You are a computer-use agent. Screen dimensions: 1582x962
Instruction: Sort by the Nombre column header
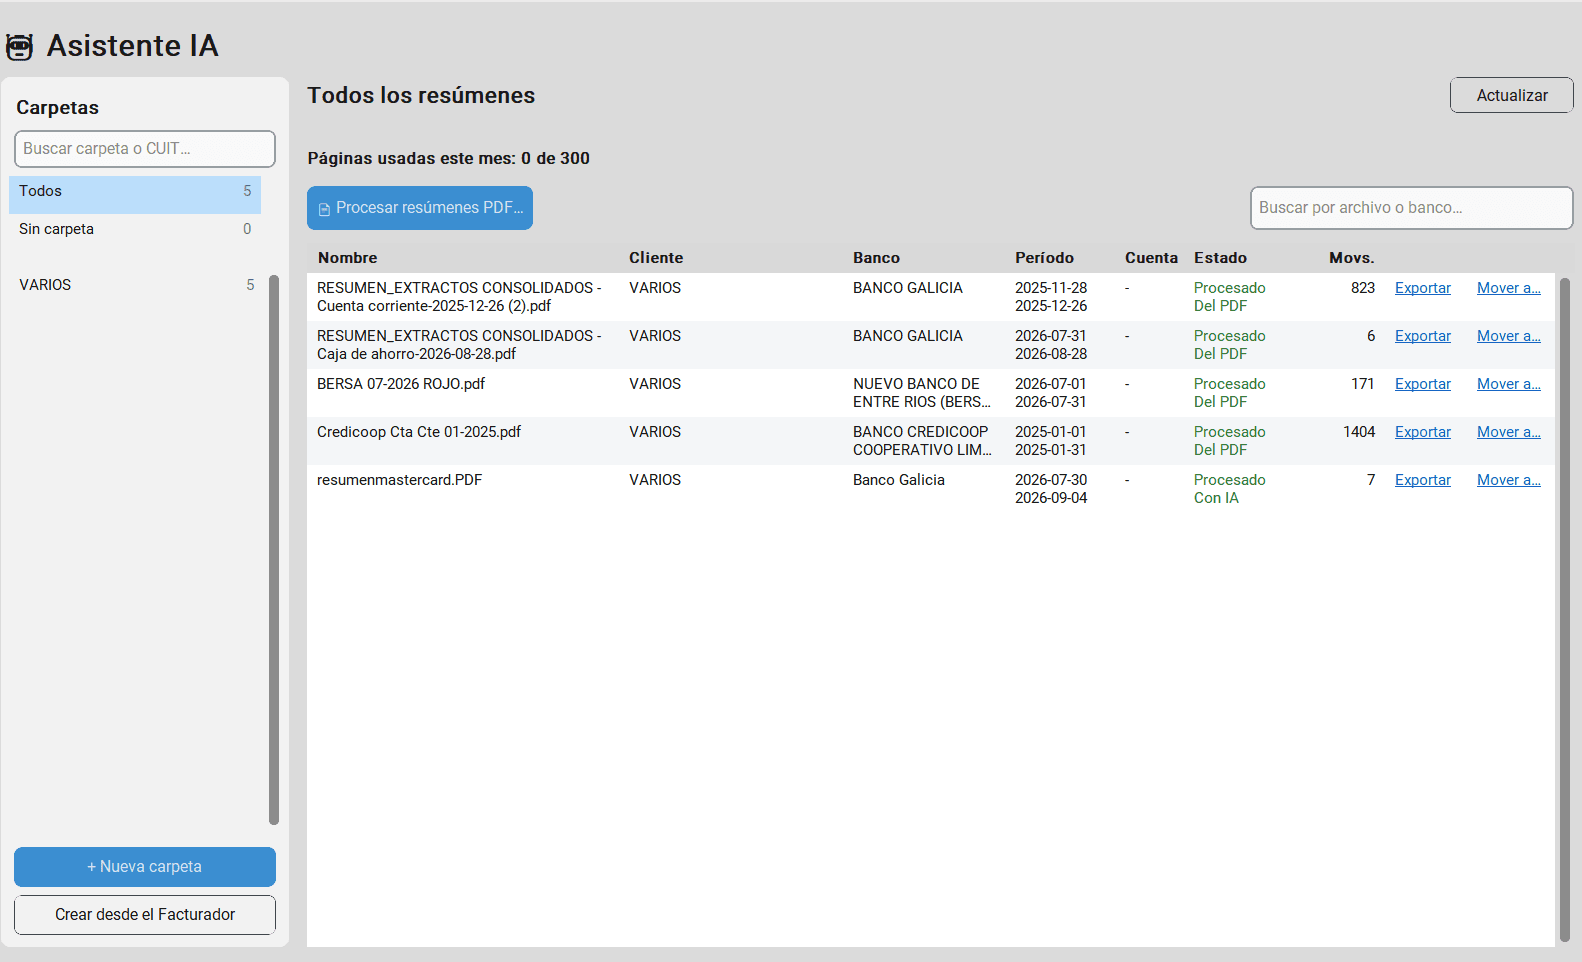[347, 258]
